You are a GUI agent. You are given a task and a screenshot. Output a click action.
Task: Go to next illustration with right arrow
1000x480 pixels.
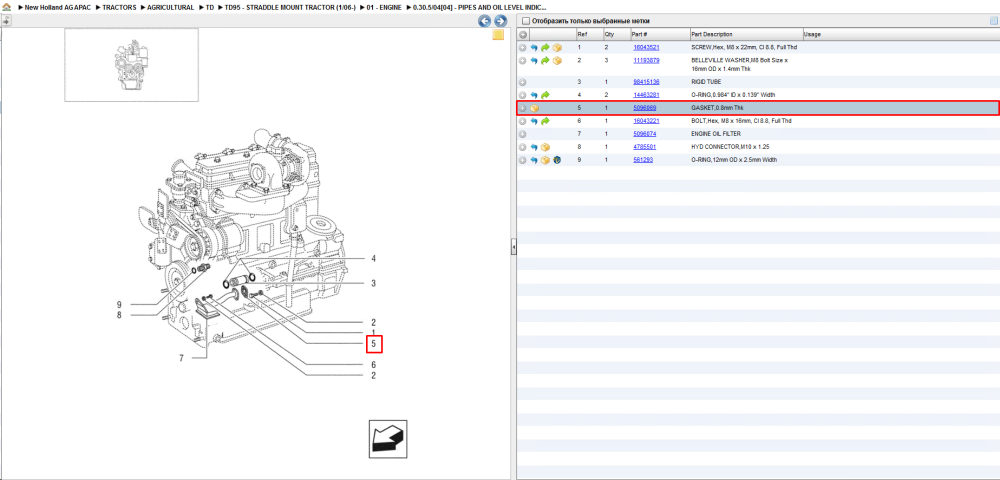coord(501,21)
